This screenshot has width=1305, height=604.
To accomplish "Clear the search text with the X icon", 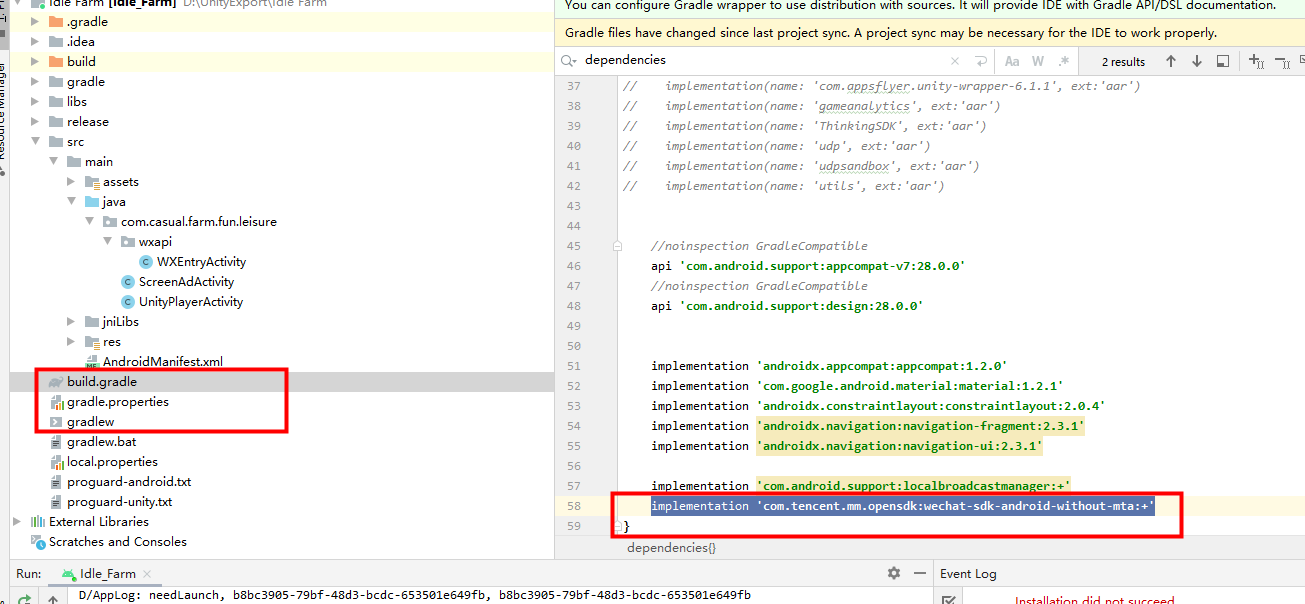I will (957, 61).
